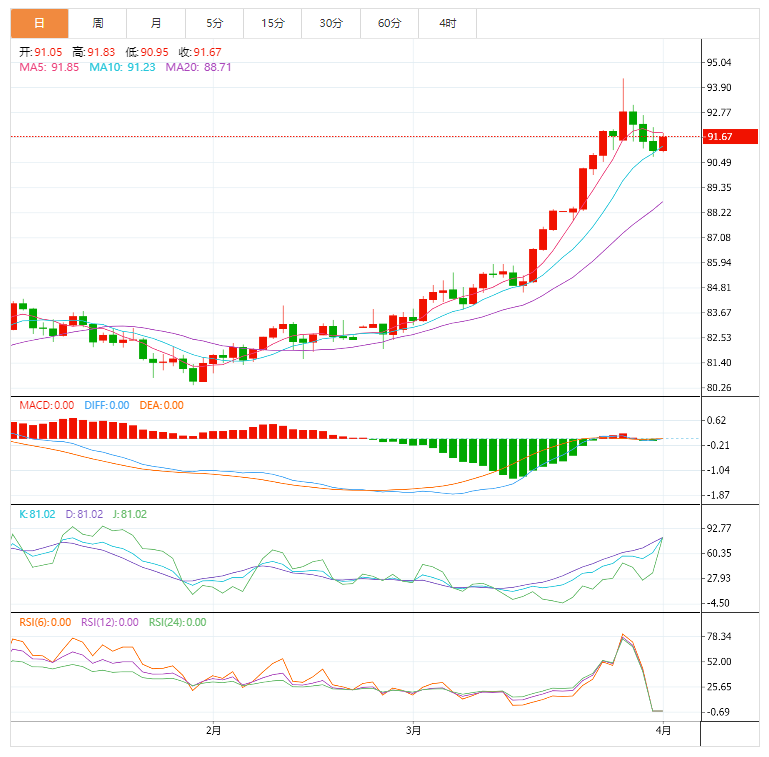The width and height of the screenshot is (769, 757).
Task: Click the 83.67 price axis label
Action: click(718, 312)
